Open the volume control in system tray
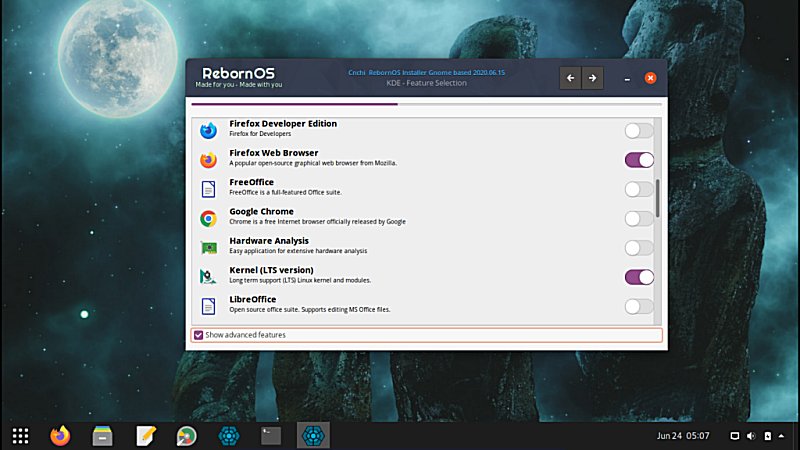 tap(751, 435)
